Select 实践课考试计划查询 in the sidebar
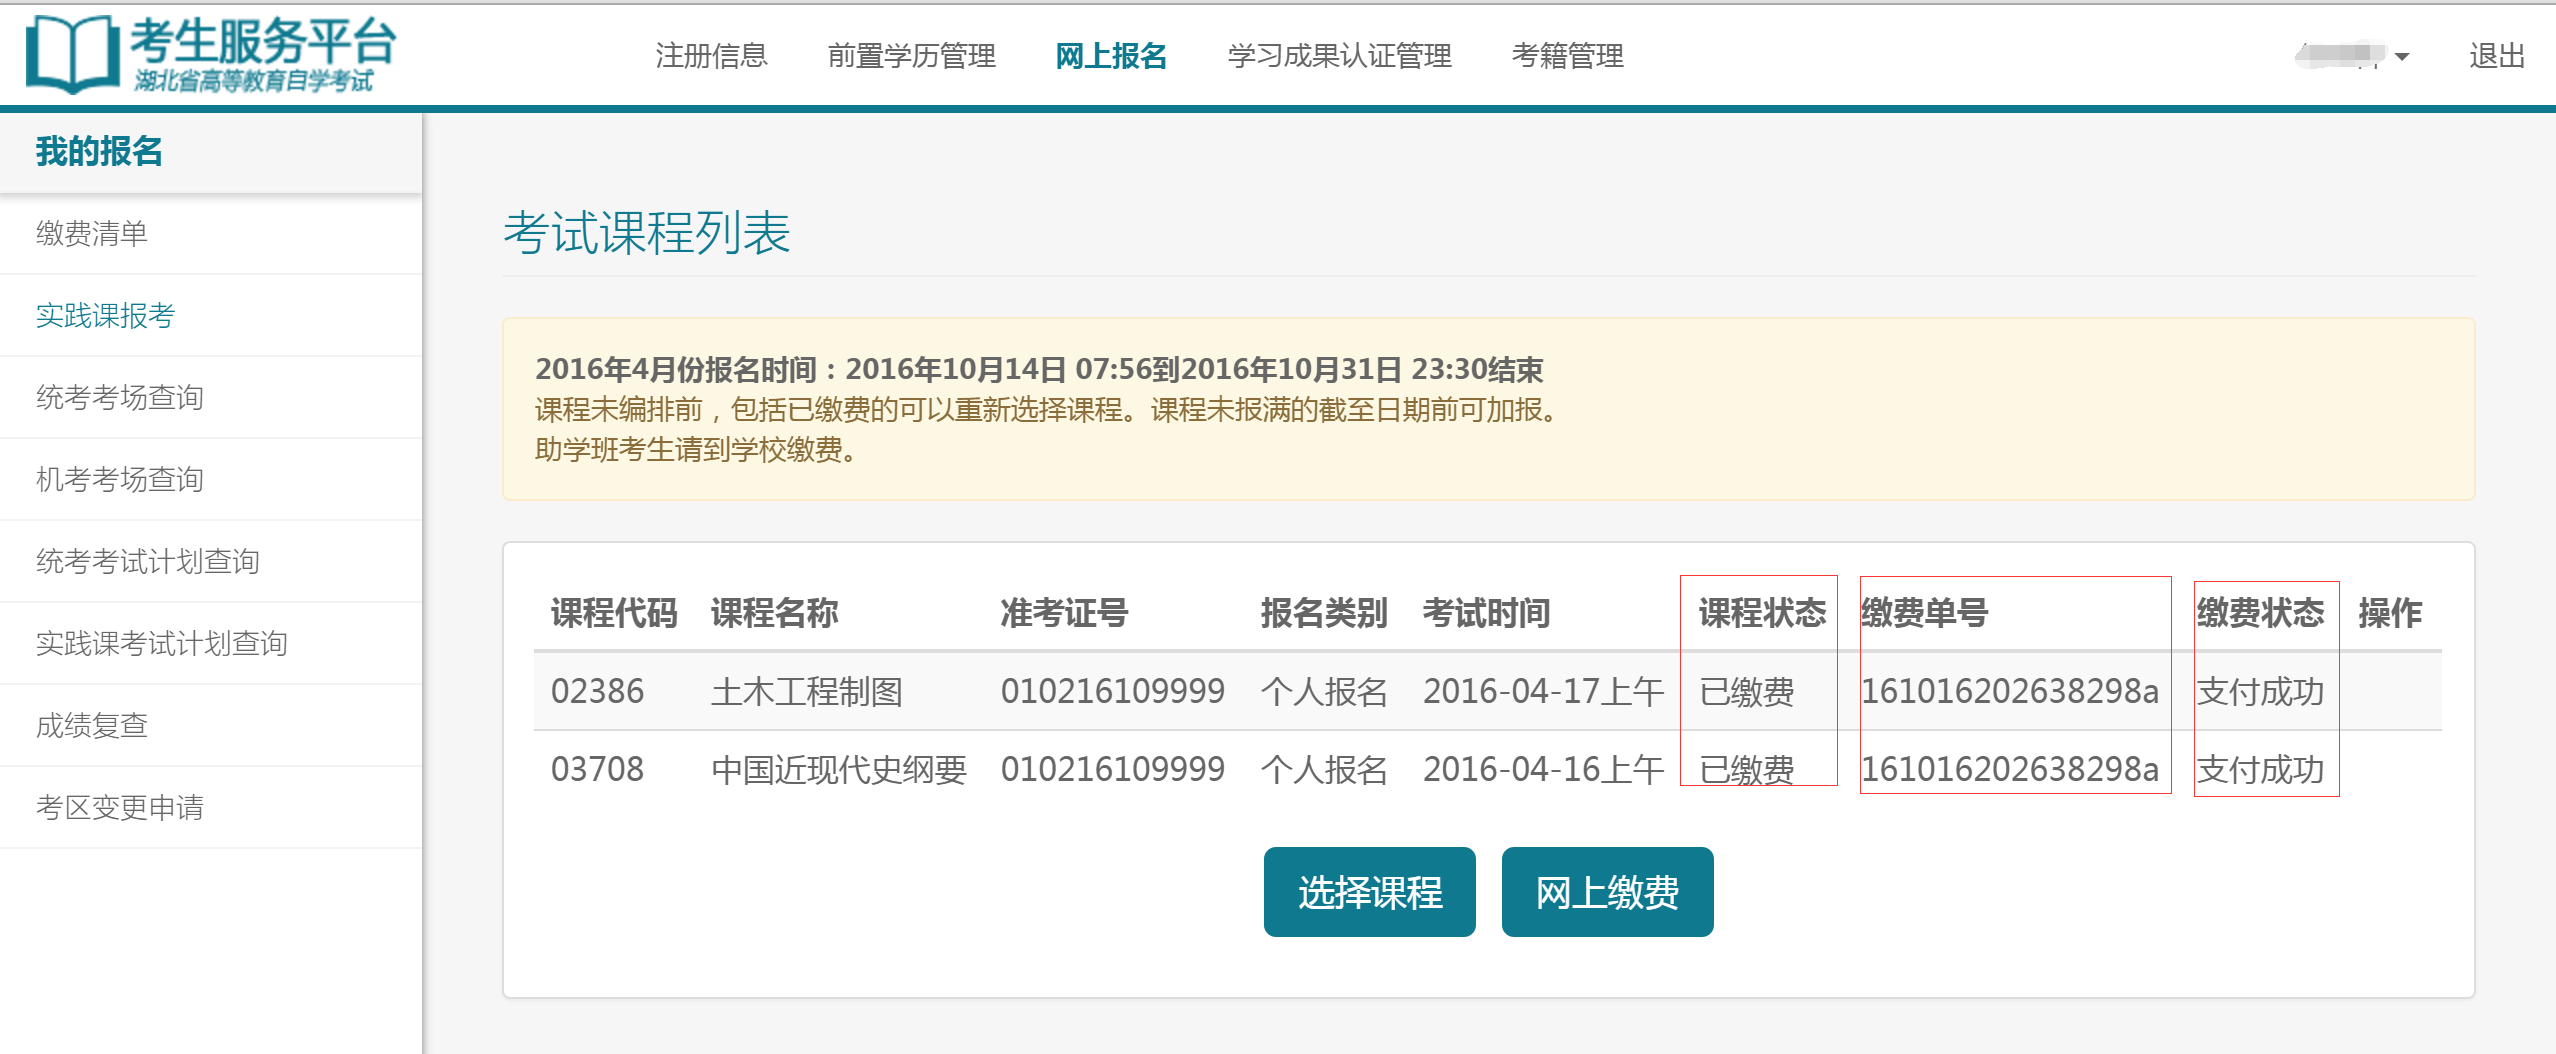 tap(162, 644)
